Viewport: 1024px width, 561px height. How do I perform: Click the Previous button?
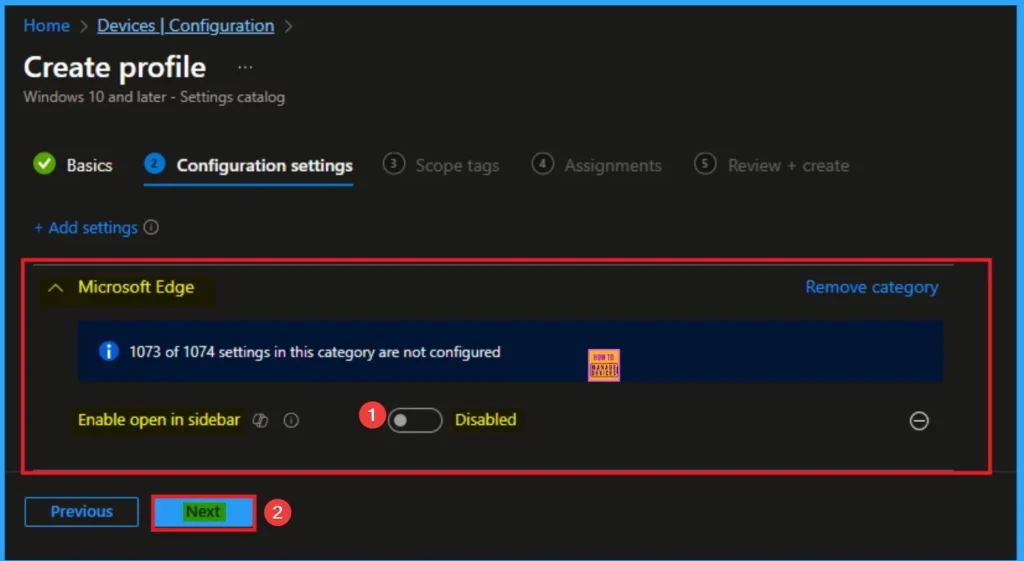click(x=82, y=511)
